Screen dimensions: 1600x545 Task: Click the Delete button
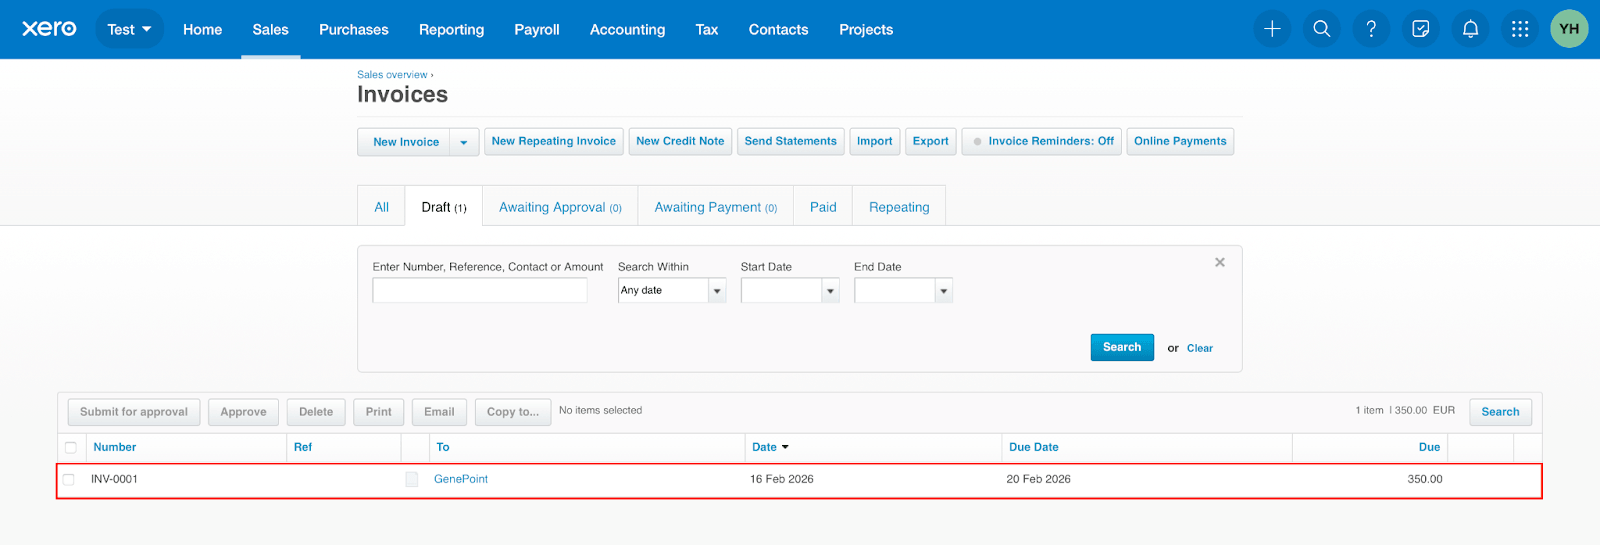pos(316,412)
